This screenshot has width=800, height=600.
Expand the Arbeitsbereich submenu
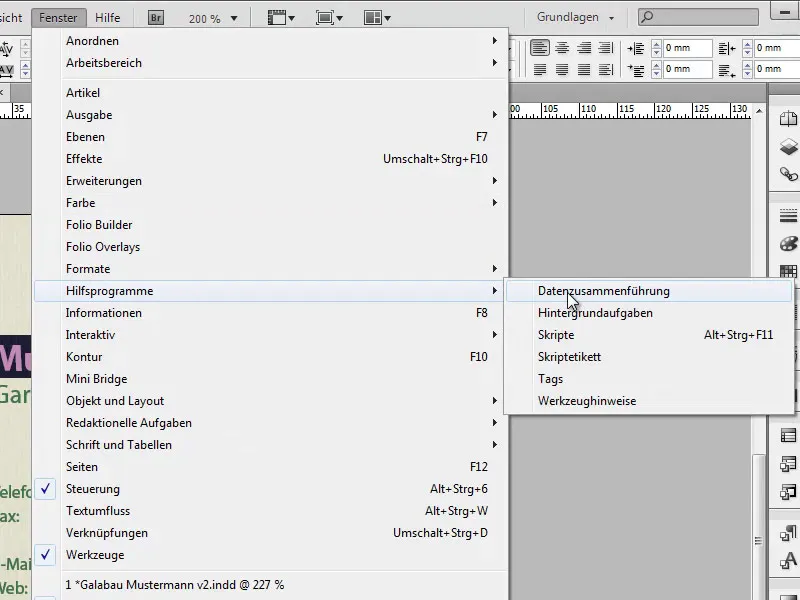(x=271, y=63)
